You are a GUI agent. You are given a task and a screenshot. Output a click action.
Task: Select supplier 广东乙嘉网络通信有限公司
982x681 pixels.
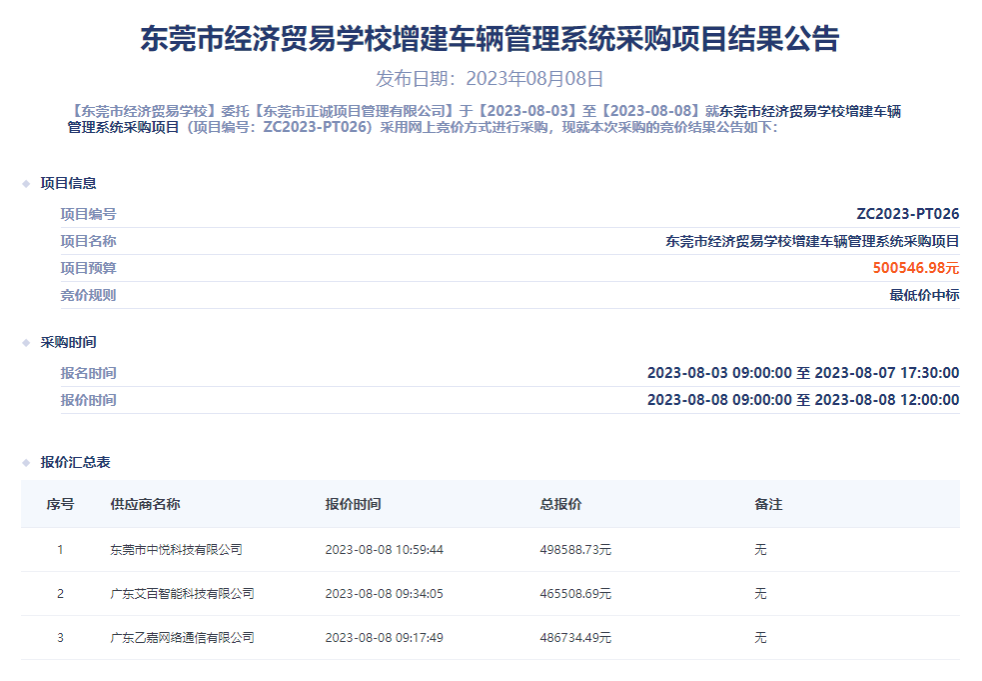pos(182,638)
